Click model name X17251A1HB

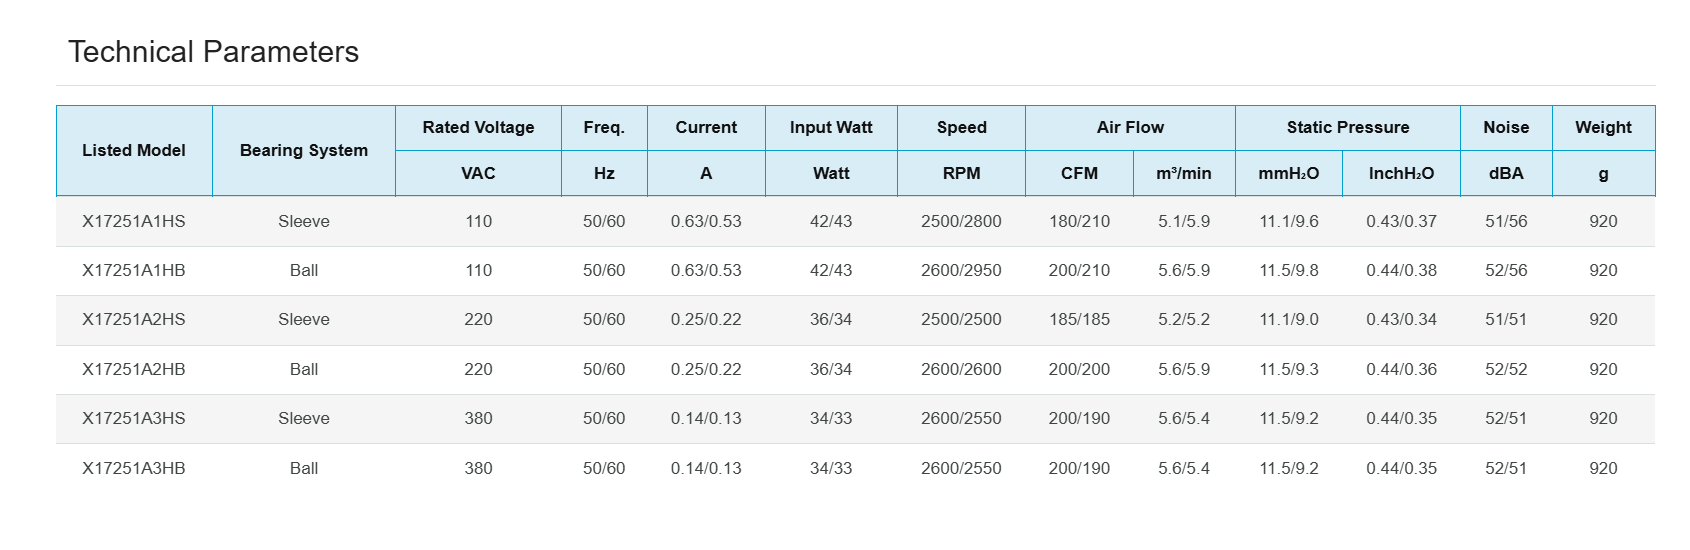134,270
